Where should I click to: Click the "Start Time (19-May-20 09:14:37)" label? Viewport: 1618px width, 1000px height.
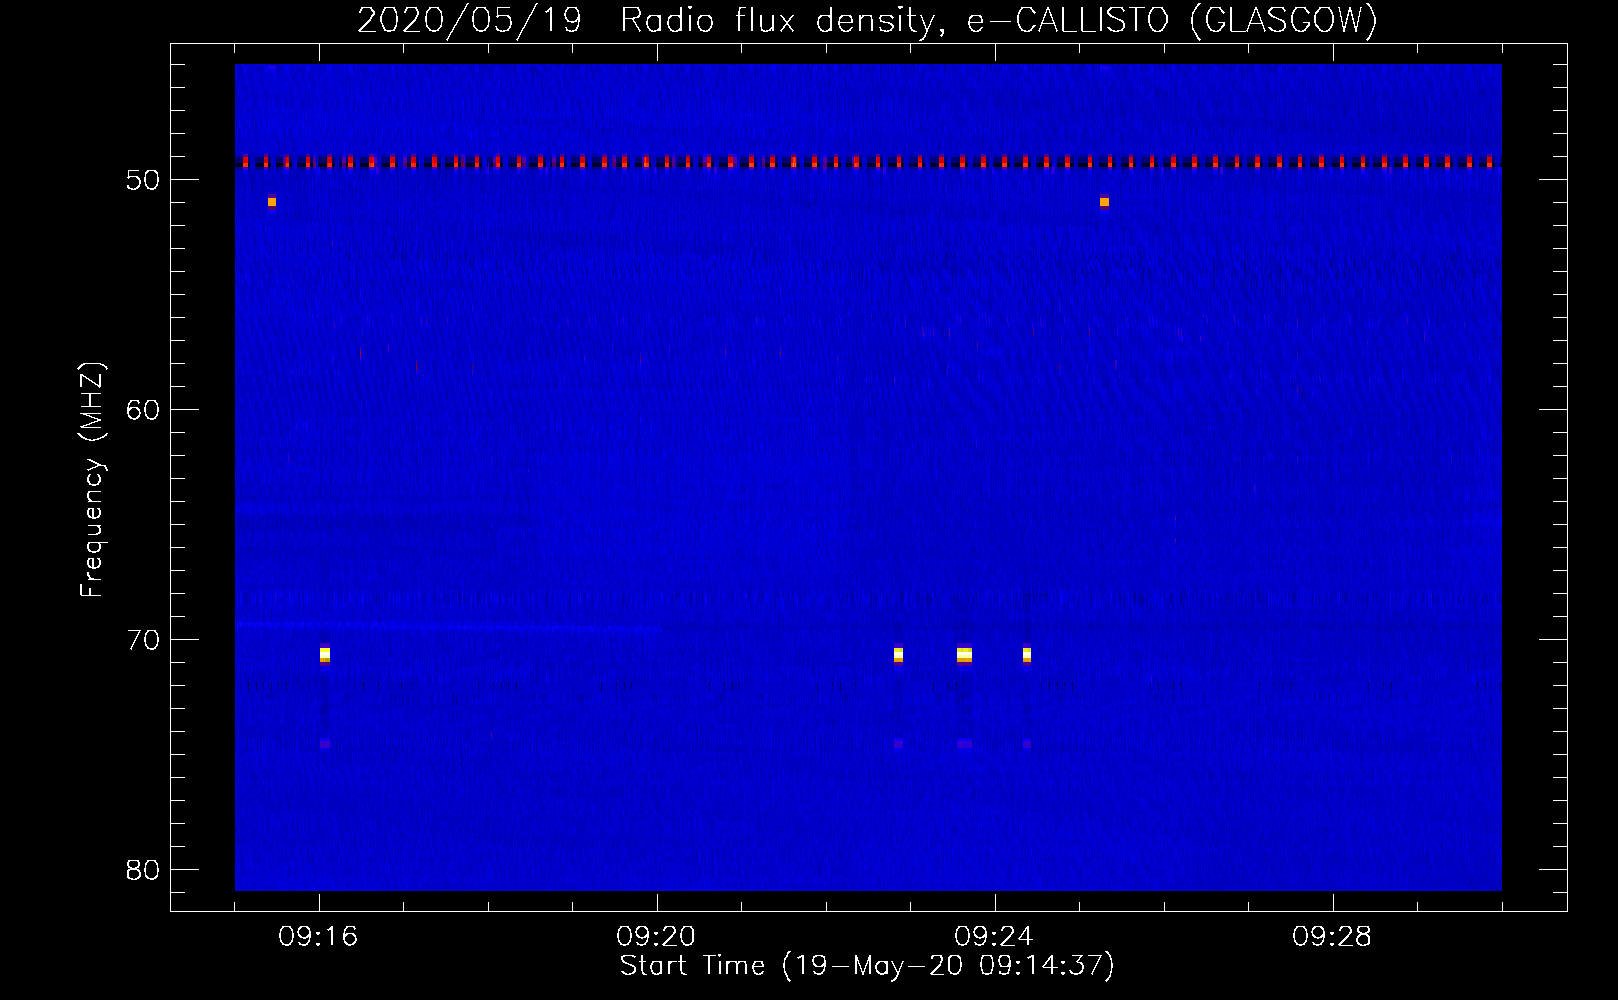click(867, 966)
